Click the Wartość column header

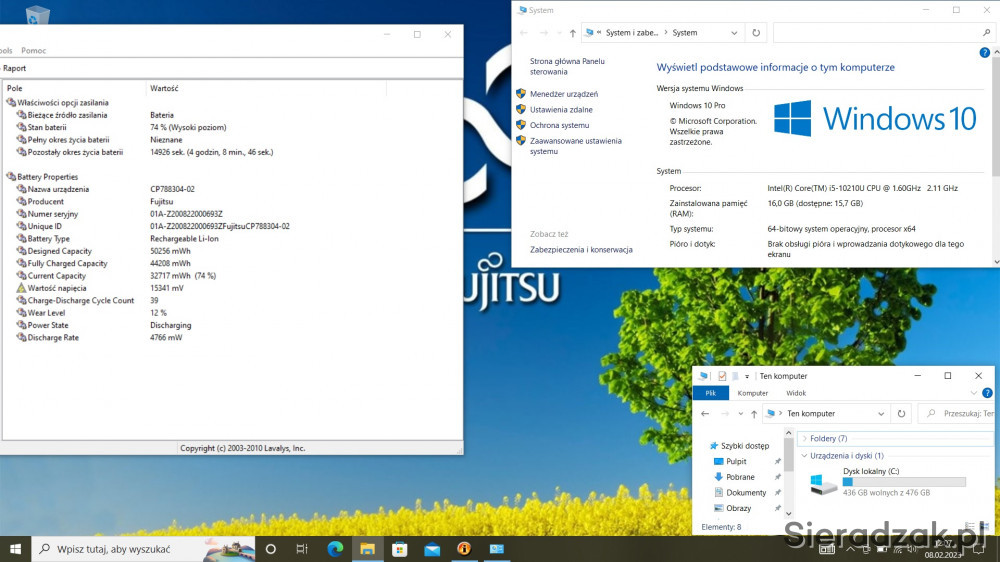pos(266,88)
